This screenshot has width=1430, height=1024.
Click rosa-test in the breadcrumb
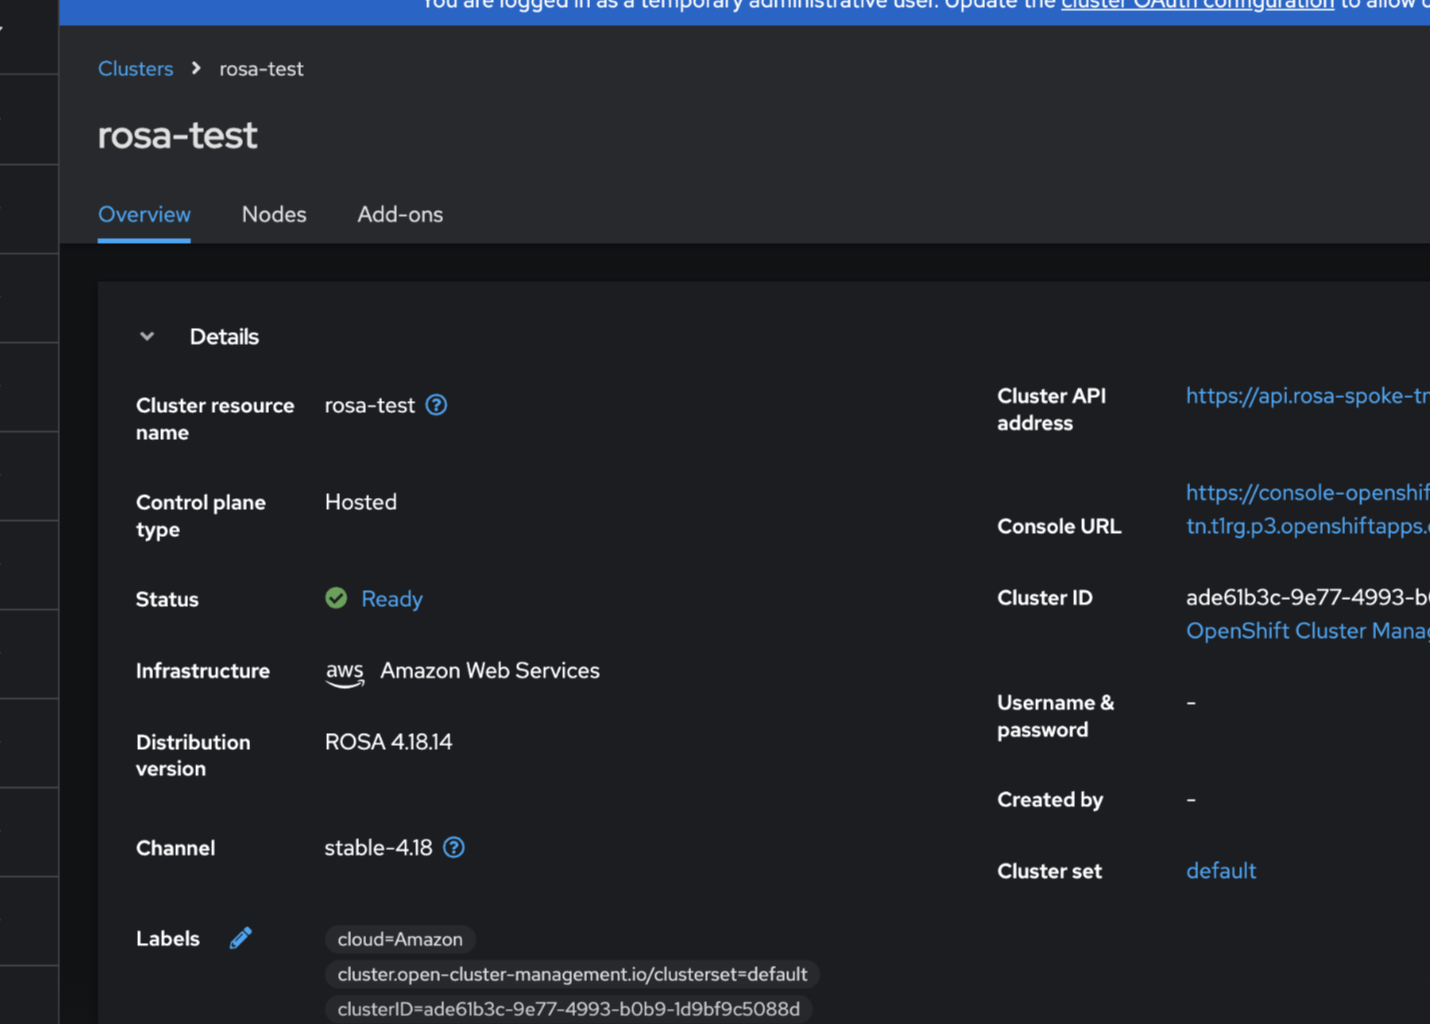click(x=261, y=69)
